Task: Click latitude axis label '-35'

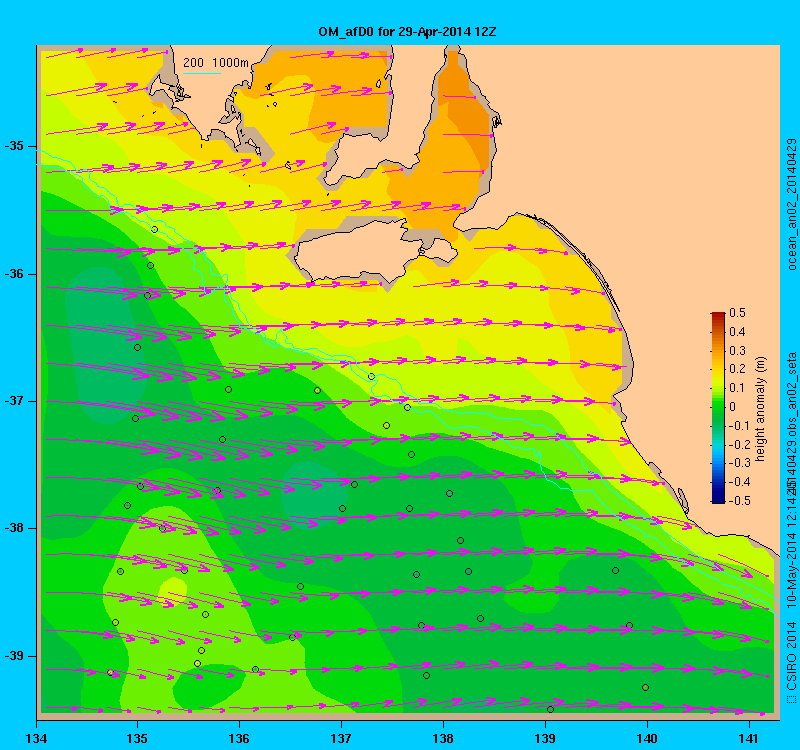Action: tap(14, 146)
